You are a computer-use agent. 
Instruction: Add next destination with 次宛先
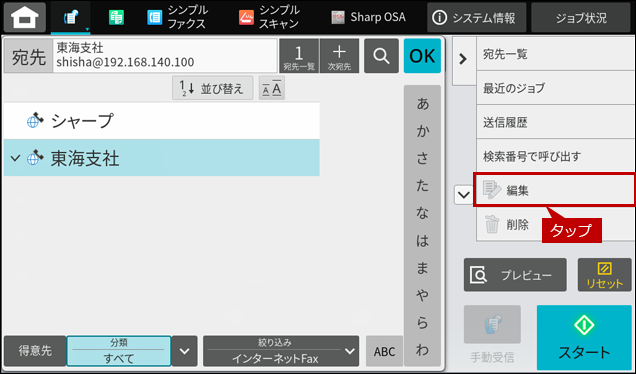click(339, 56)
